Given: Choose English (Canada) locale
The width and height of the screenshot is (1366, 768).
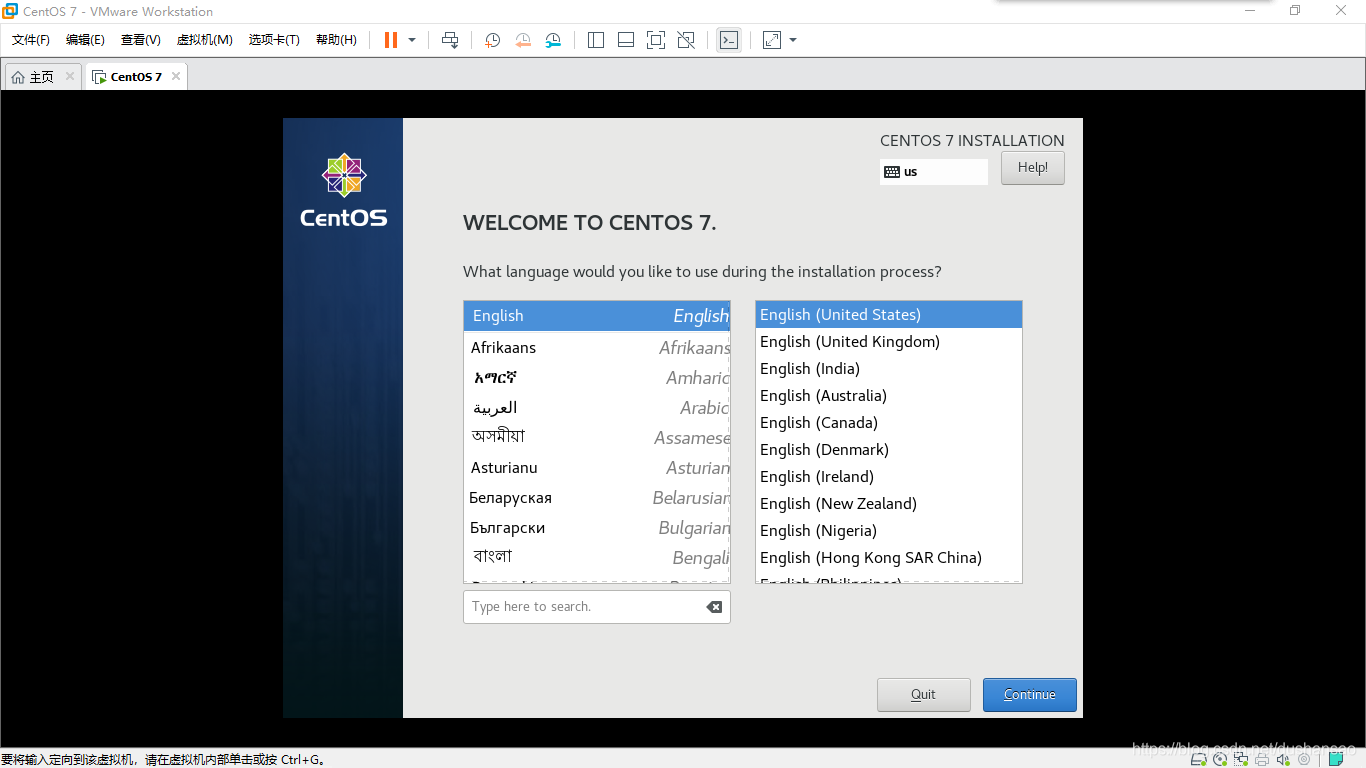Looking at the screenshot, I should coord(889,423).
